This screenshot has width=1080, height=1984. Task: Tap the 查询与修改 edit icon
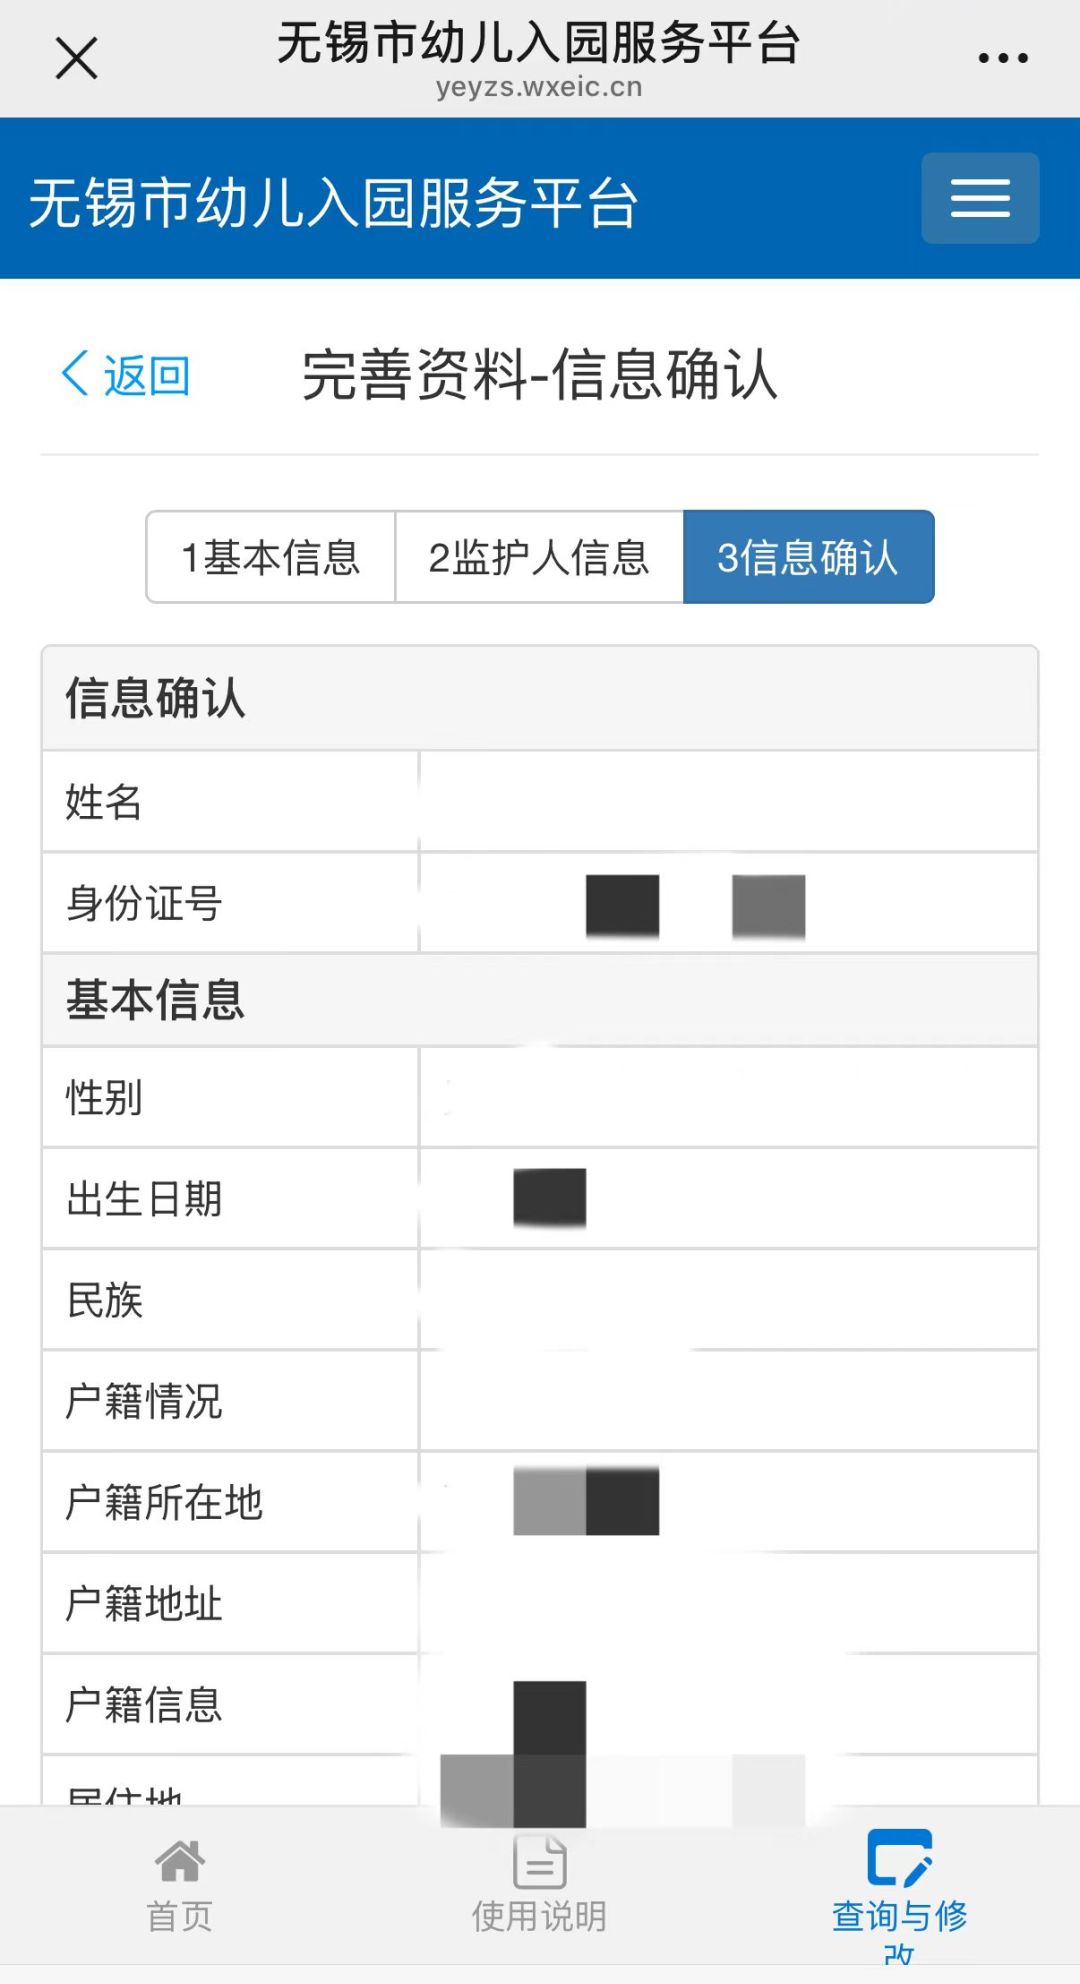899,1858
